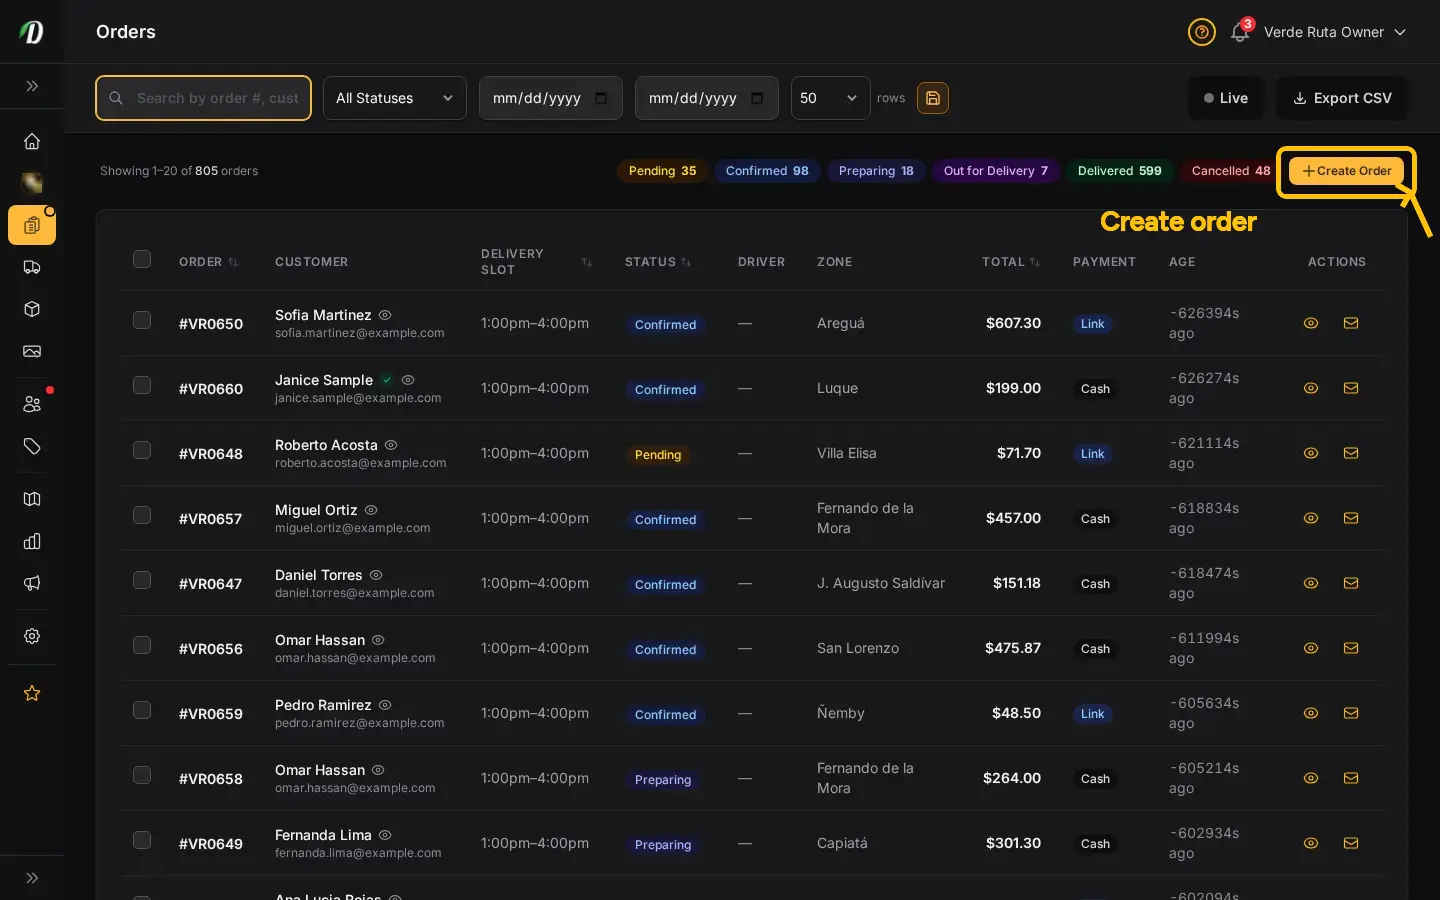Toggle the select-all orders checkbox

(x=142, y=259)
